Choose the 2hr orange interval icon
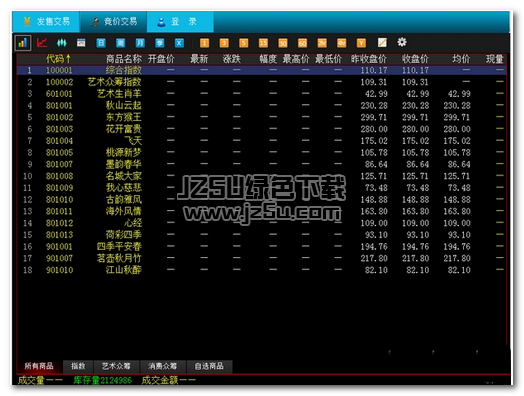524x396 pixels. pyautogui.click(x=322, y=43)
